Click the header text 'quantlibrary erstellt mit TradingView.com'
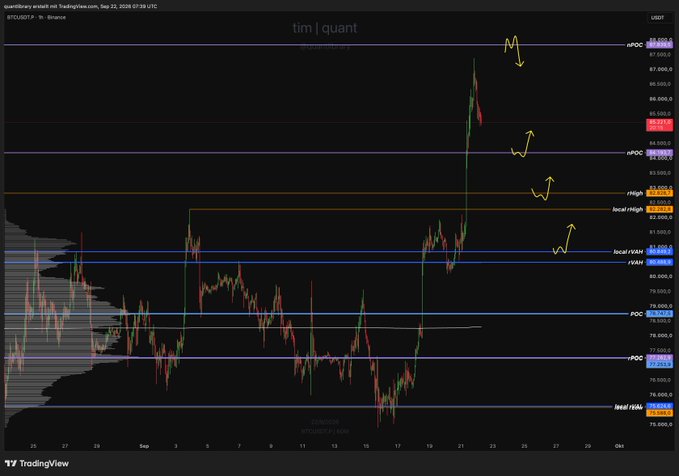The width and height of the screenshot is (679, 476). (x=51, y=6)
